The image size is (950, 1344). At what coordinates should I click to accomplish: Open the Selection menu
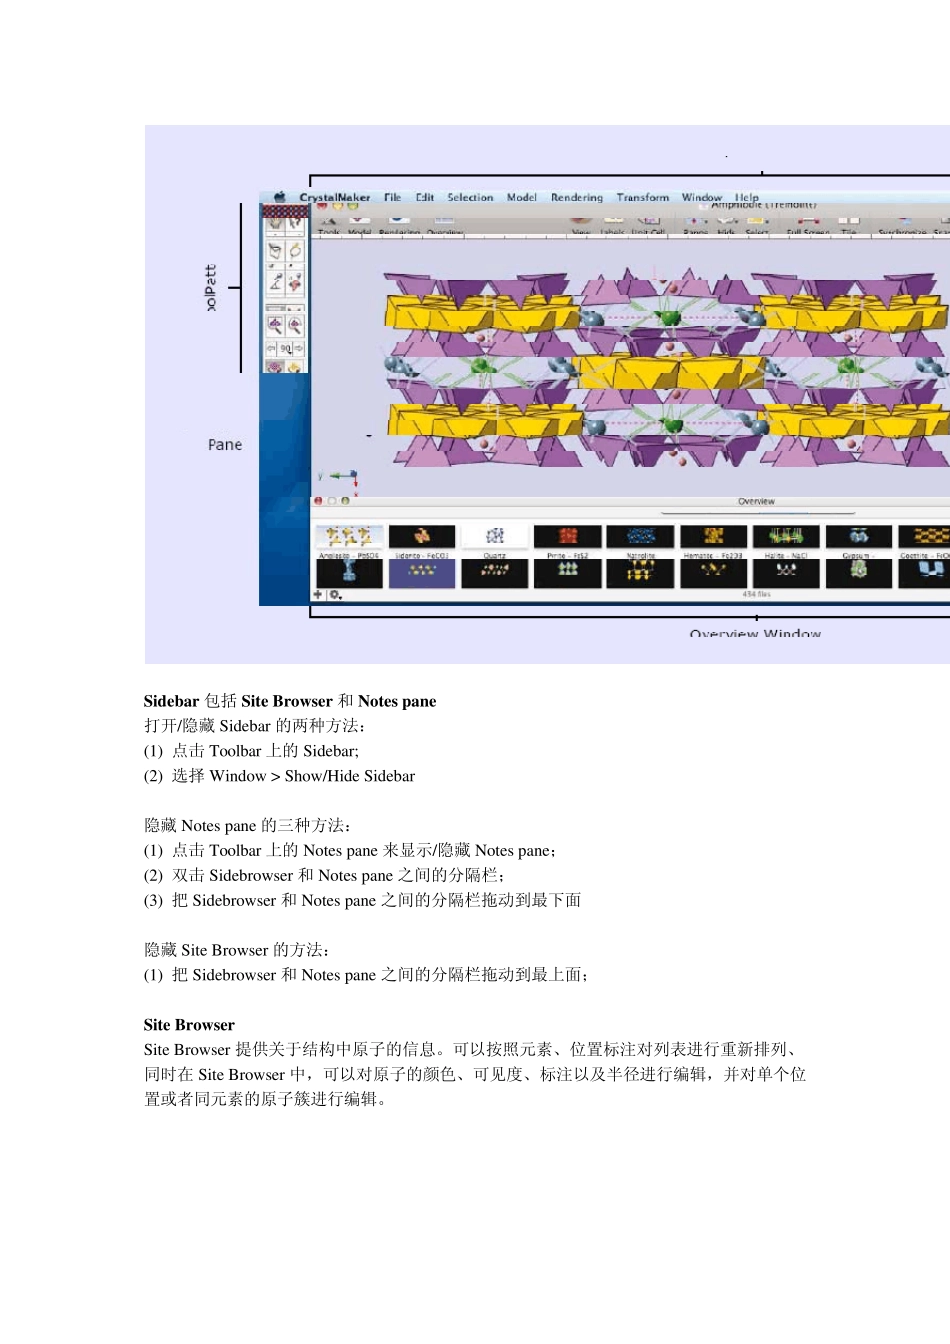click(470, 197)
